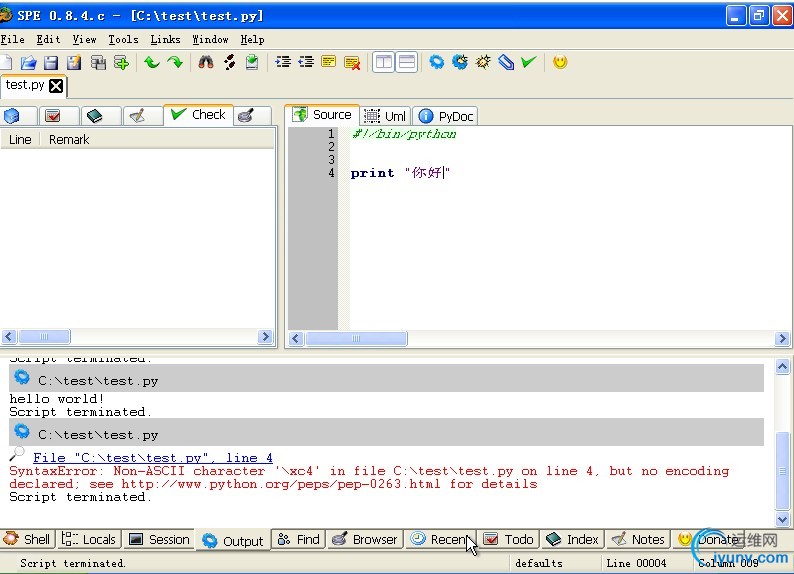
Task: Click the Line column header
Action: point(20,140)
